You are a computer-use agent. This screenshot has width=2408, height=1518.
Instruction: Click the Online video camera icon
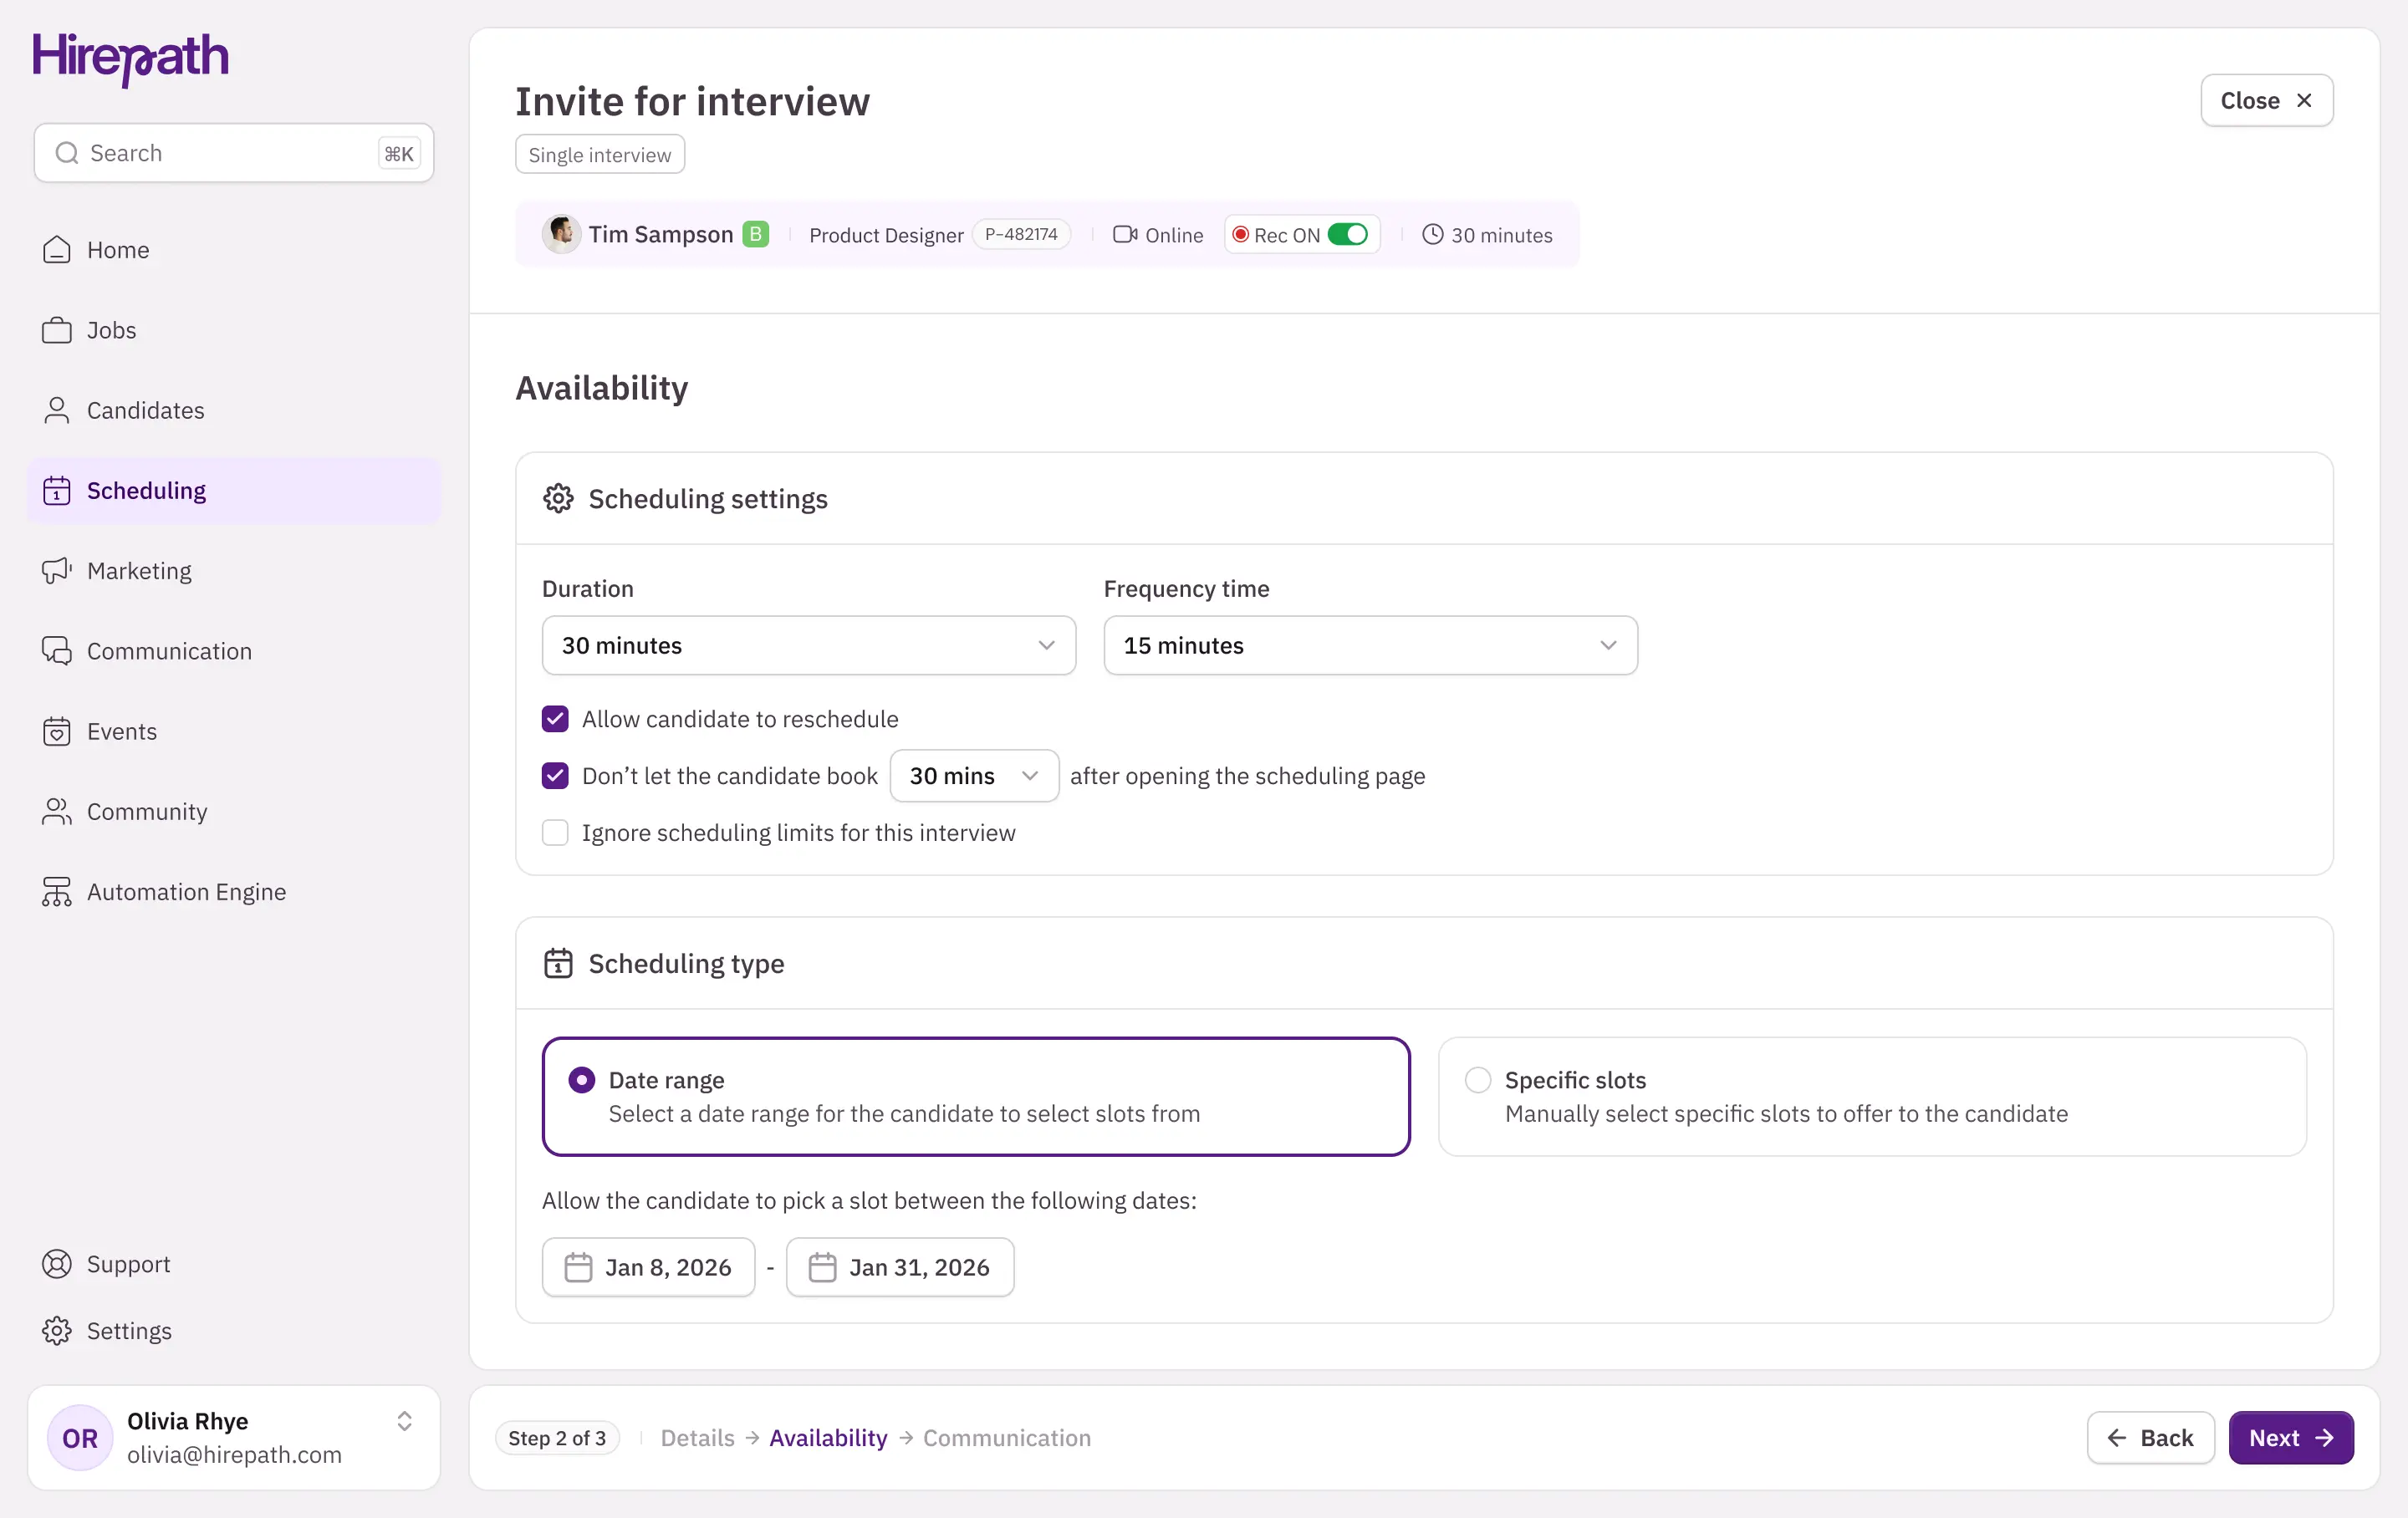(1125, 235)
